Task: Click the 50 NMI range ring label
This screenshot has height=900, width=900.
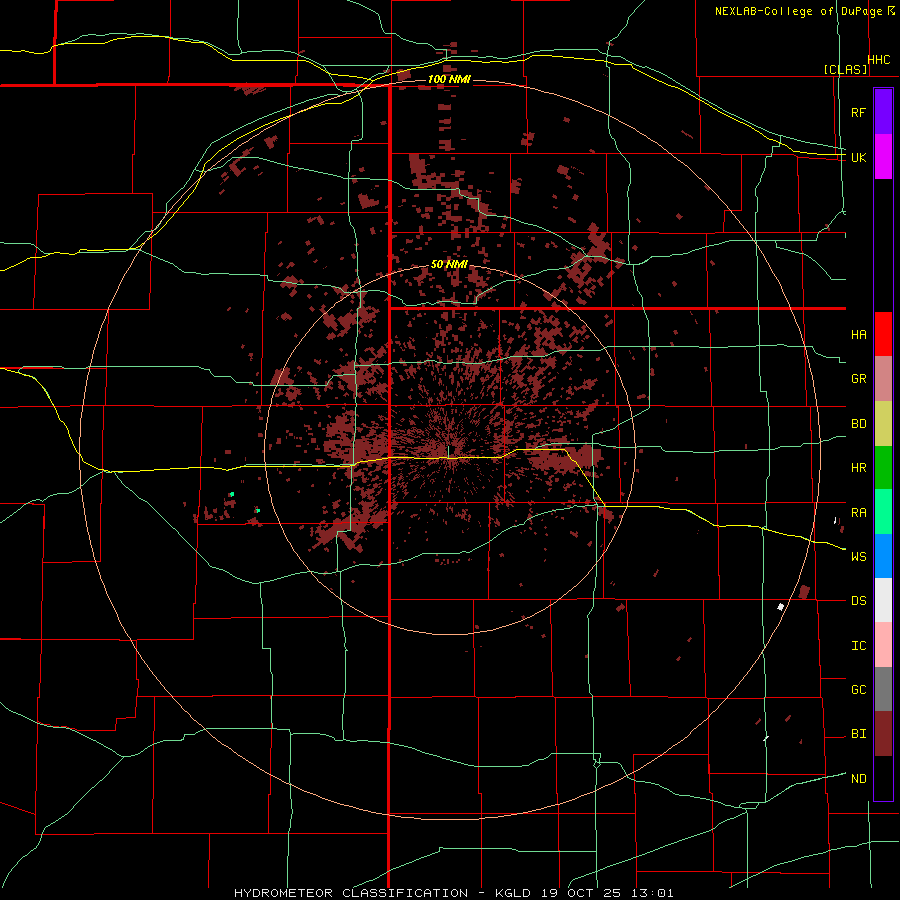Action: pyautogui.click(x=449, y=265)
